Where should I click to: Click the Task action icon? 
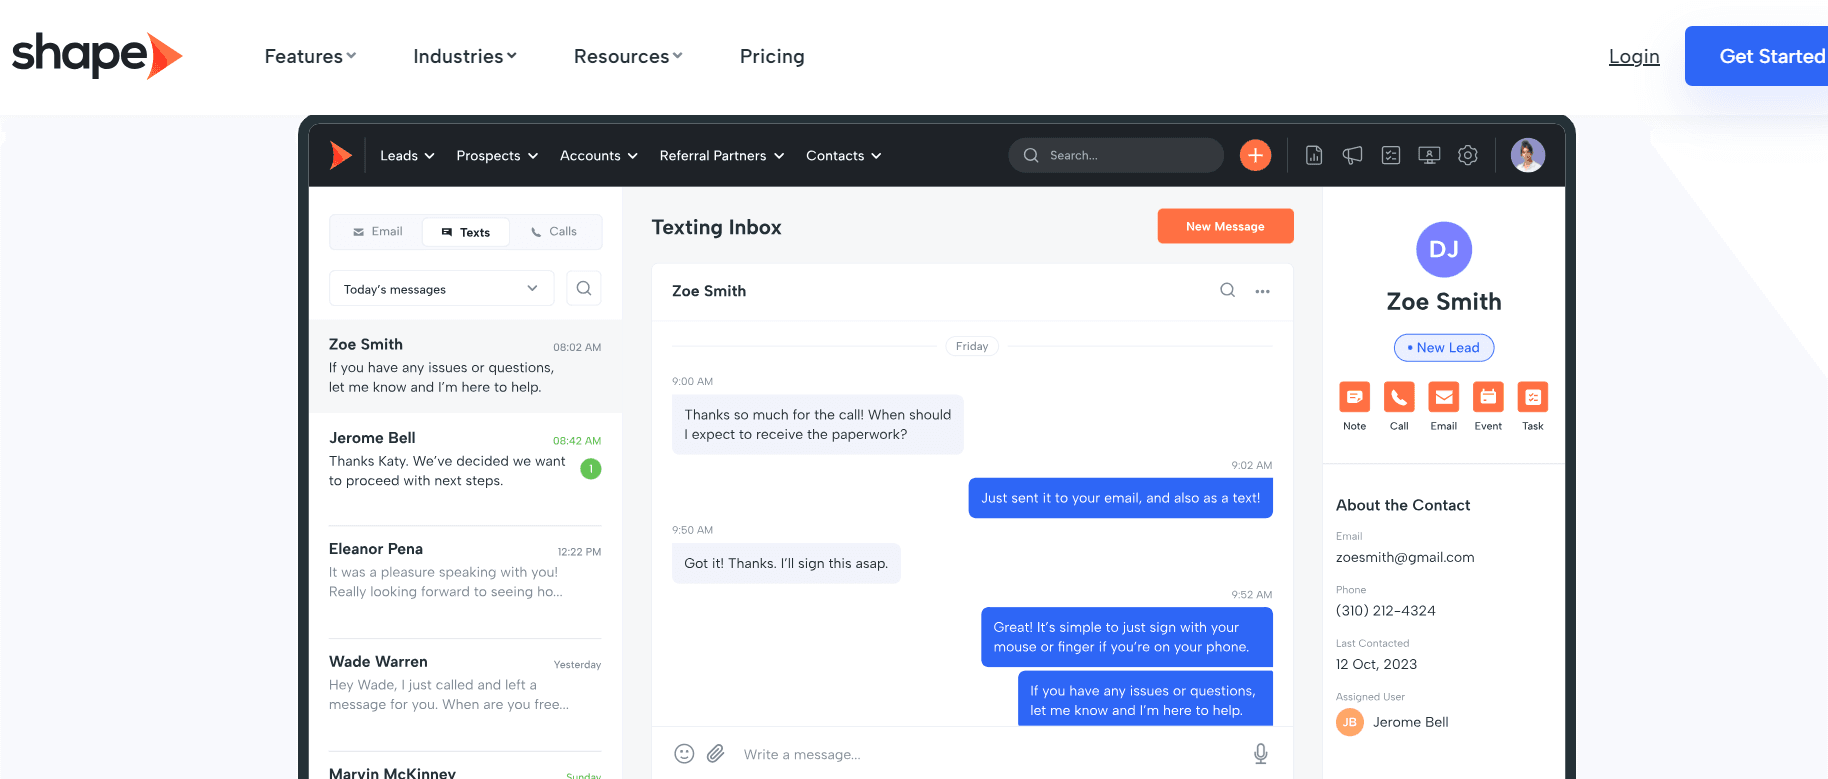(x=1533, y=397)
